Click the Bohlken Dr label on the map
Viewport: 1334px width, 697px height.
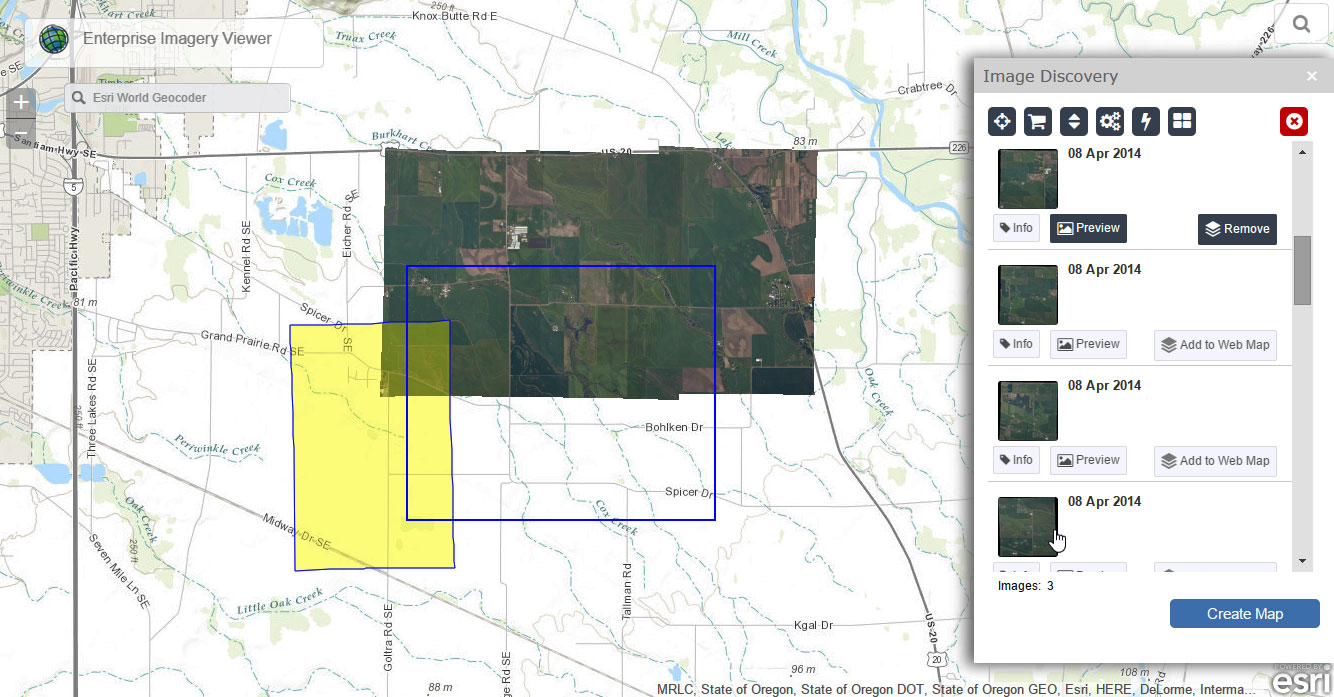click(675, 427)
